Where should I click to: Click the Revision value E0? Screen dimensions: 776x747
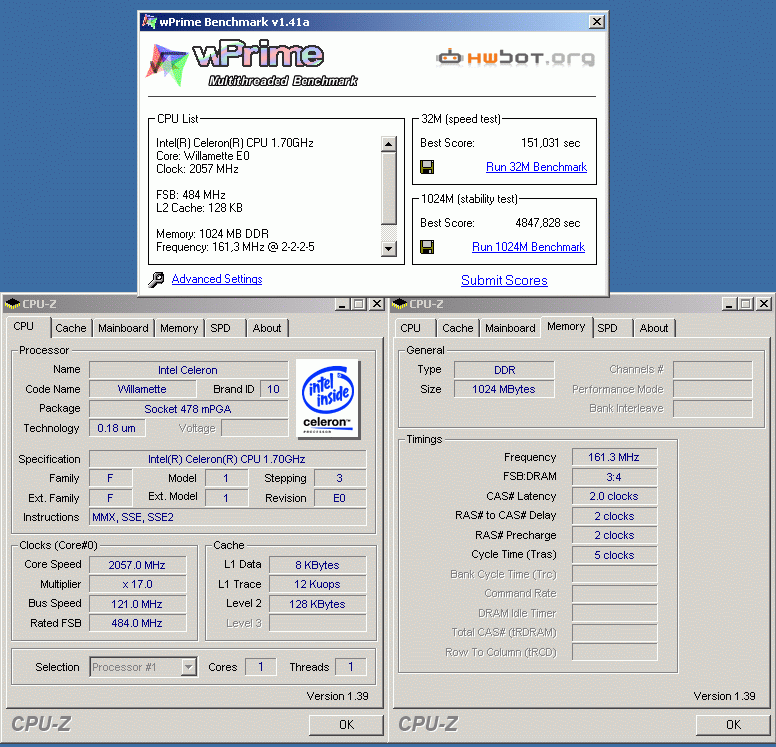pyautogui.click(x=340, y=498)
